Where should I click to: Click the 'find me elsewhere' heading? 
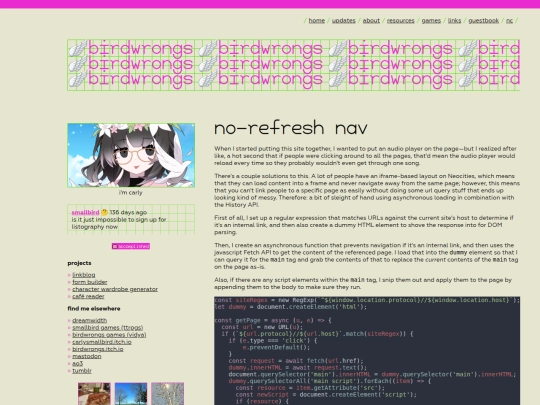pos(94,309)
